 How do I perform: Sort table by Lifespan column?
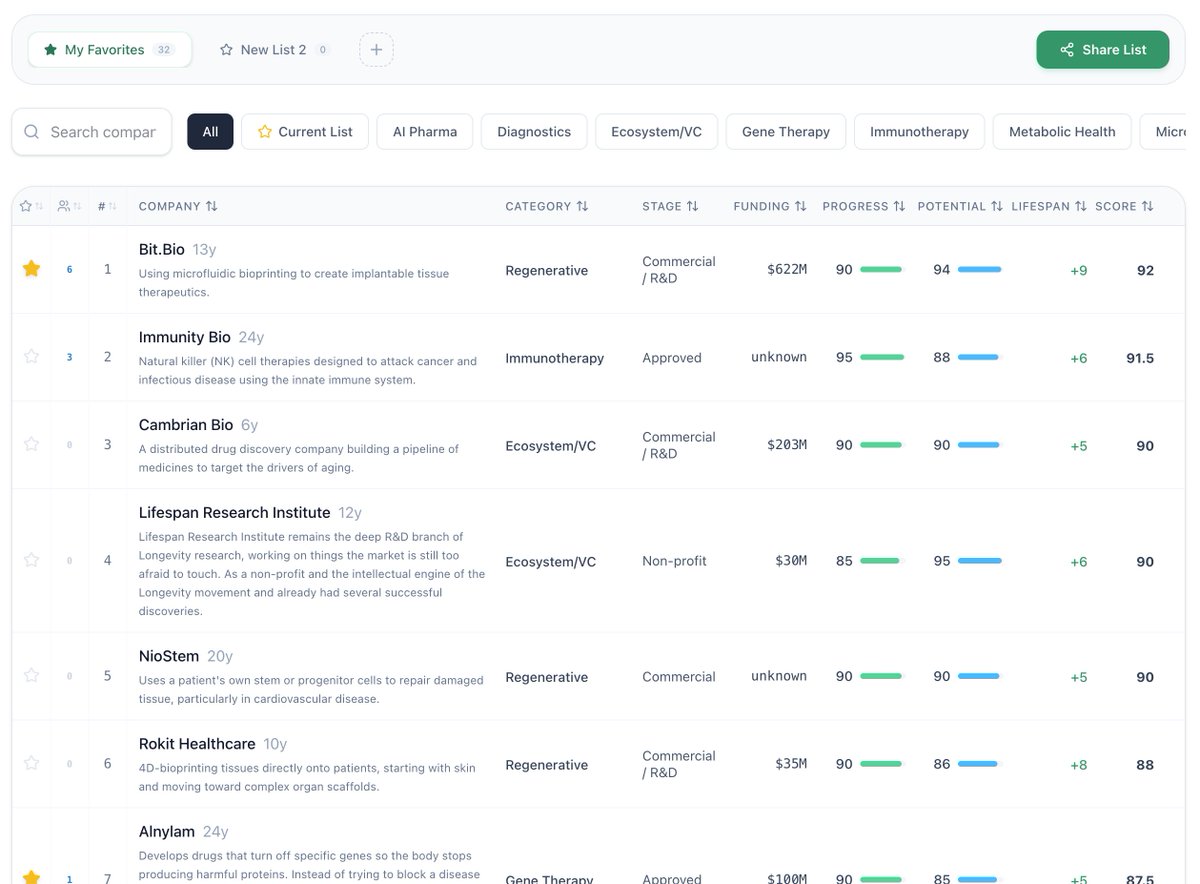point(1049,206)
